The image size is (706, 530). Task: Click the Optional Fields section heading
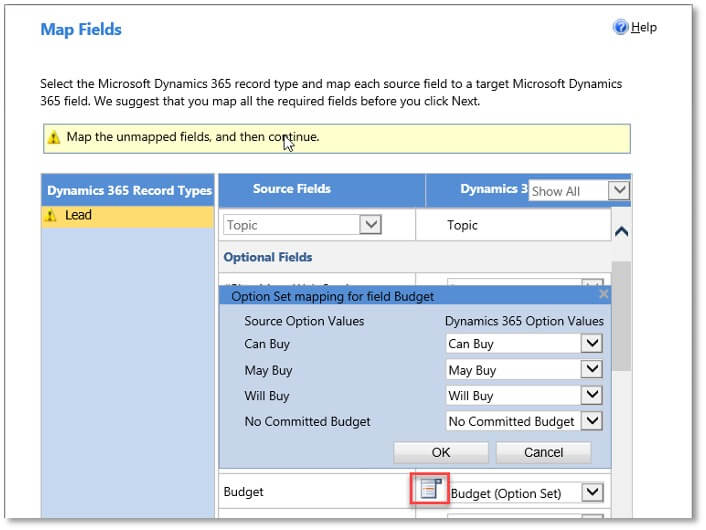pyautogui.click(x=268, y=257)
